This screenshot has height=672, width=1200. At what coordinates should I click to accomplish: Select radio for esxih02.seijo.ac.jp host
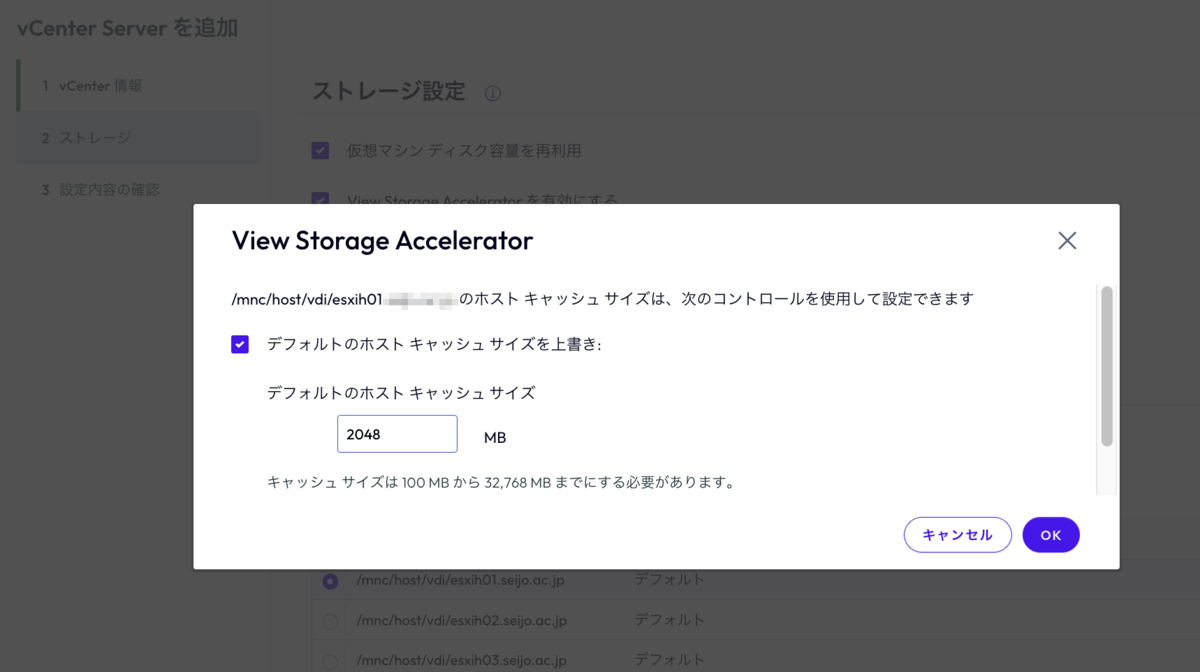pos(330,621)
